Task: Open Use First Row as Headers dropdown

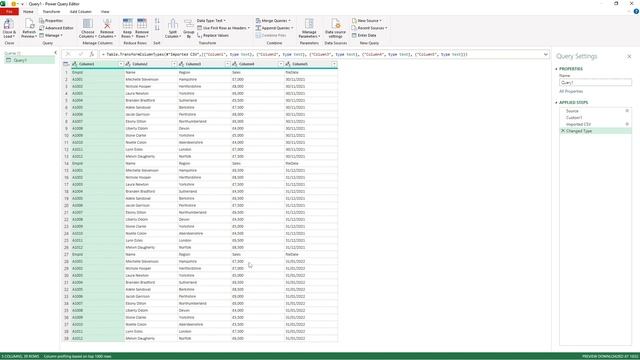Action: point(223,28)
